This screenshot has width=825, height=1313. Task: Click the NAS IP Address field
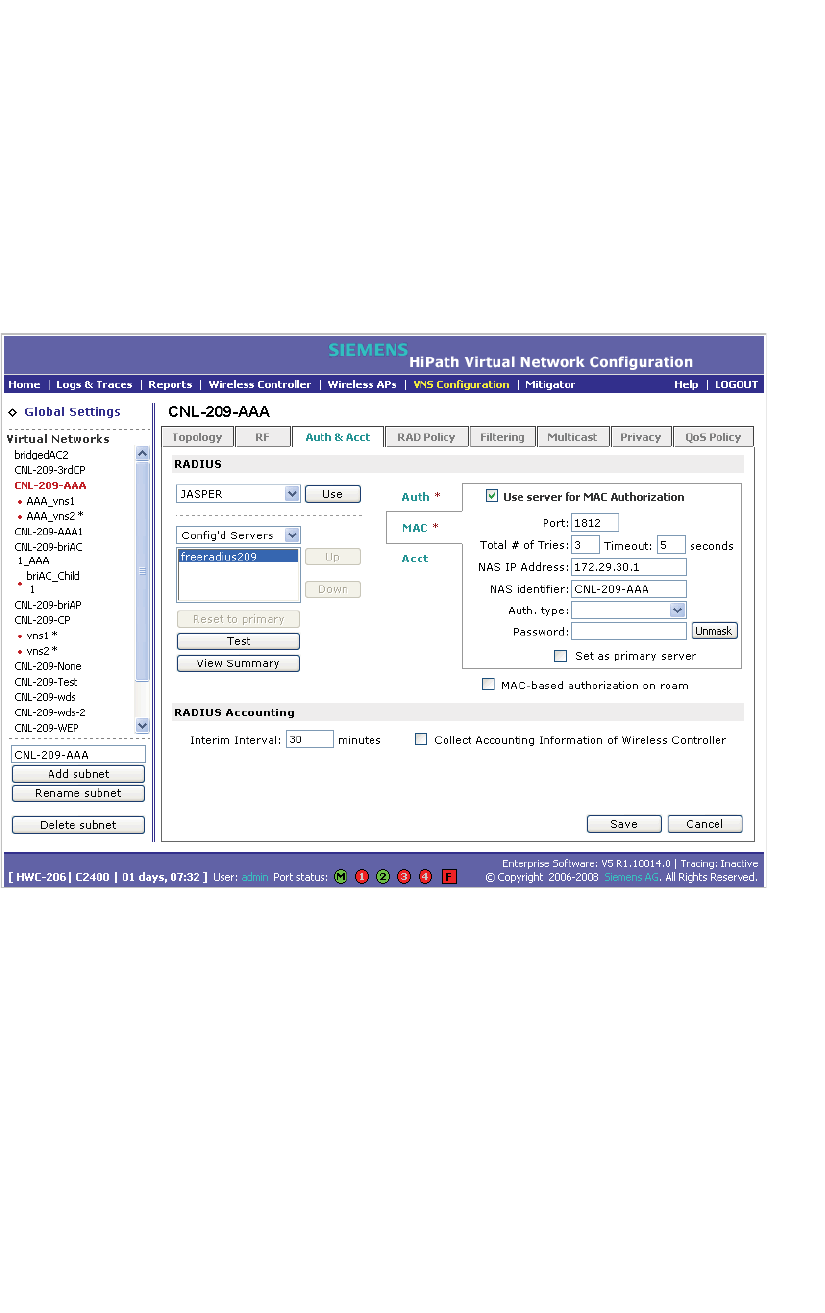tap(629, 567)
